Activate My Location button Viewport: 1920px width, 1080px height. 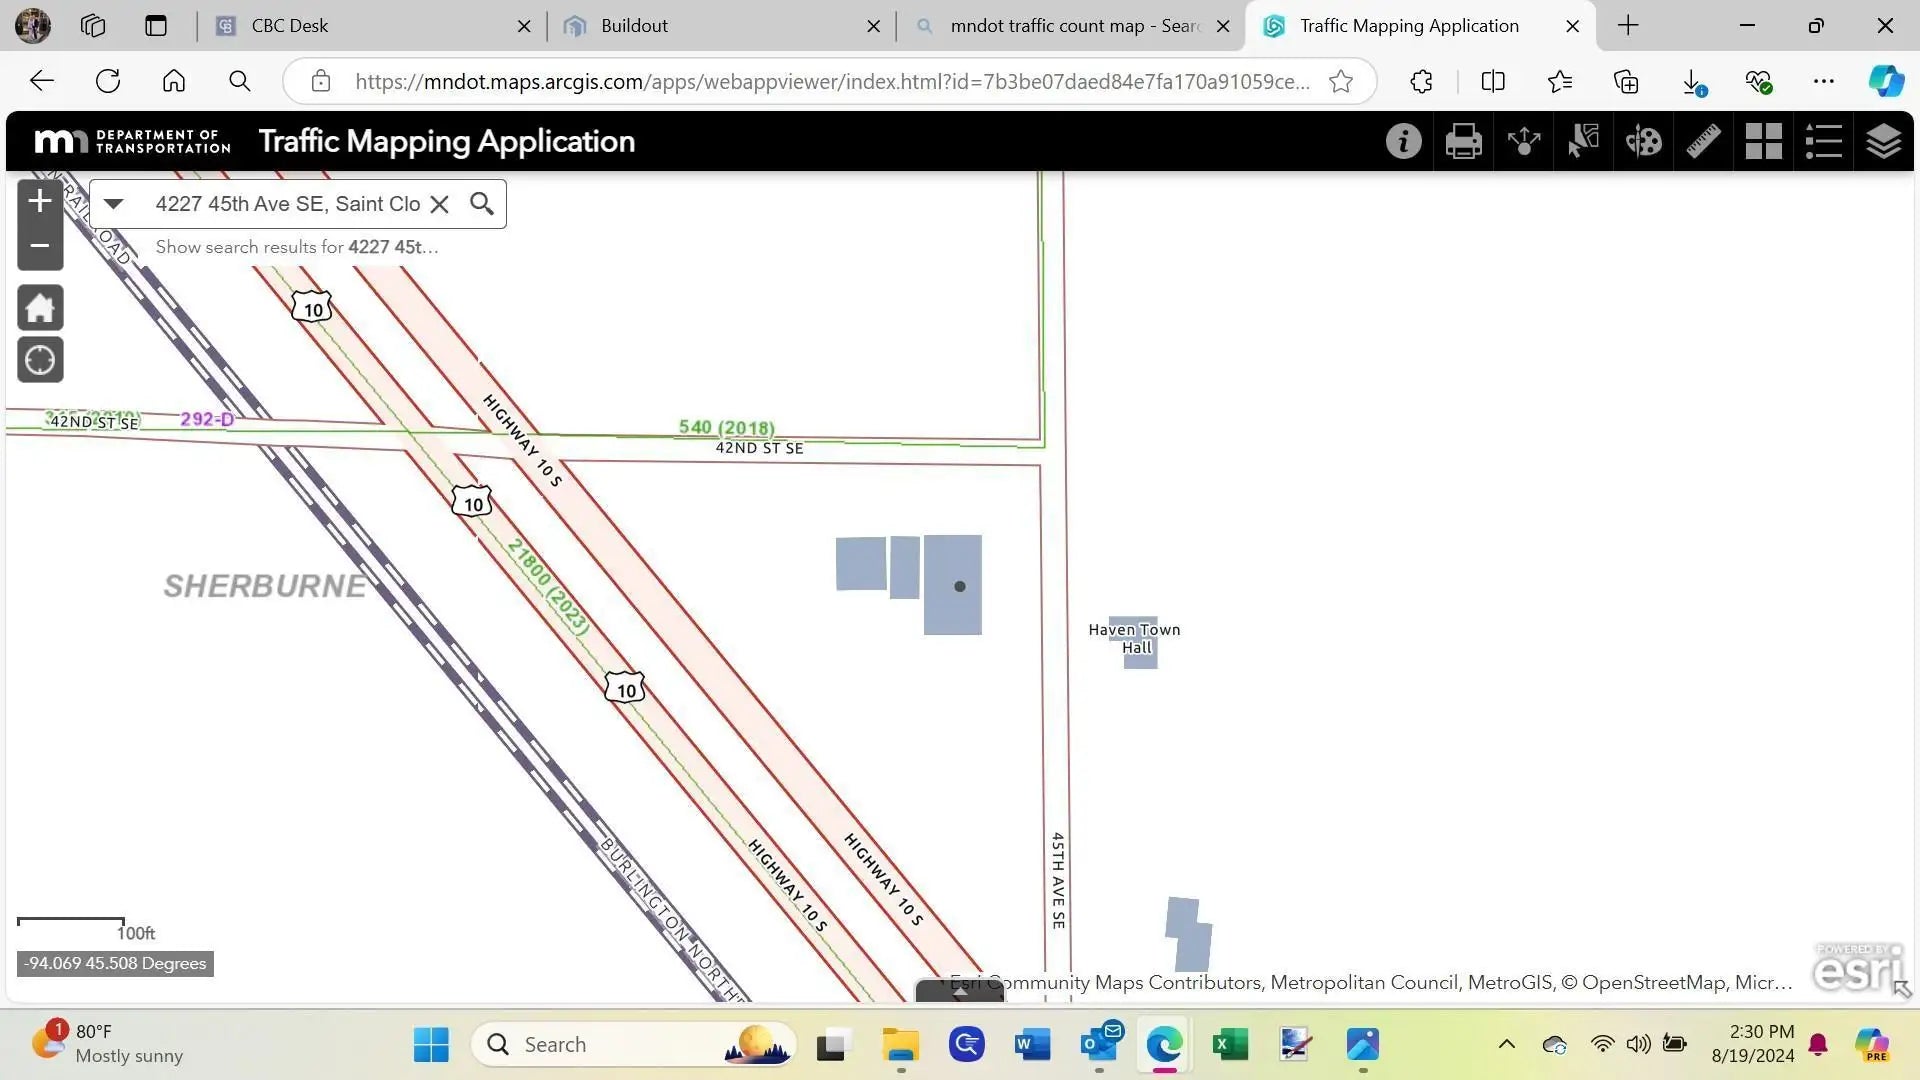[x=40, y=360]
